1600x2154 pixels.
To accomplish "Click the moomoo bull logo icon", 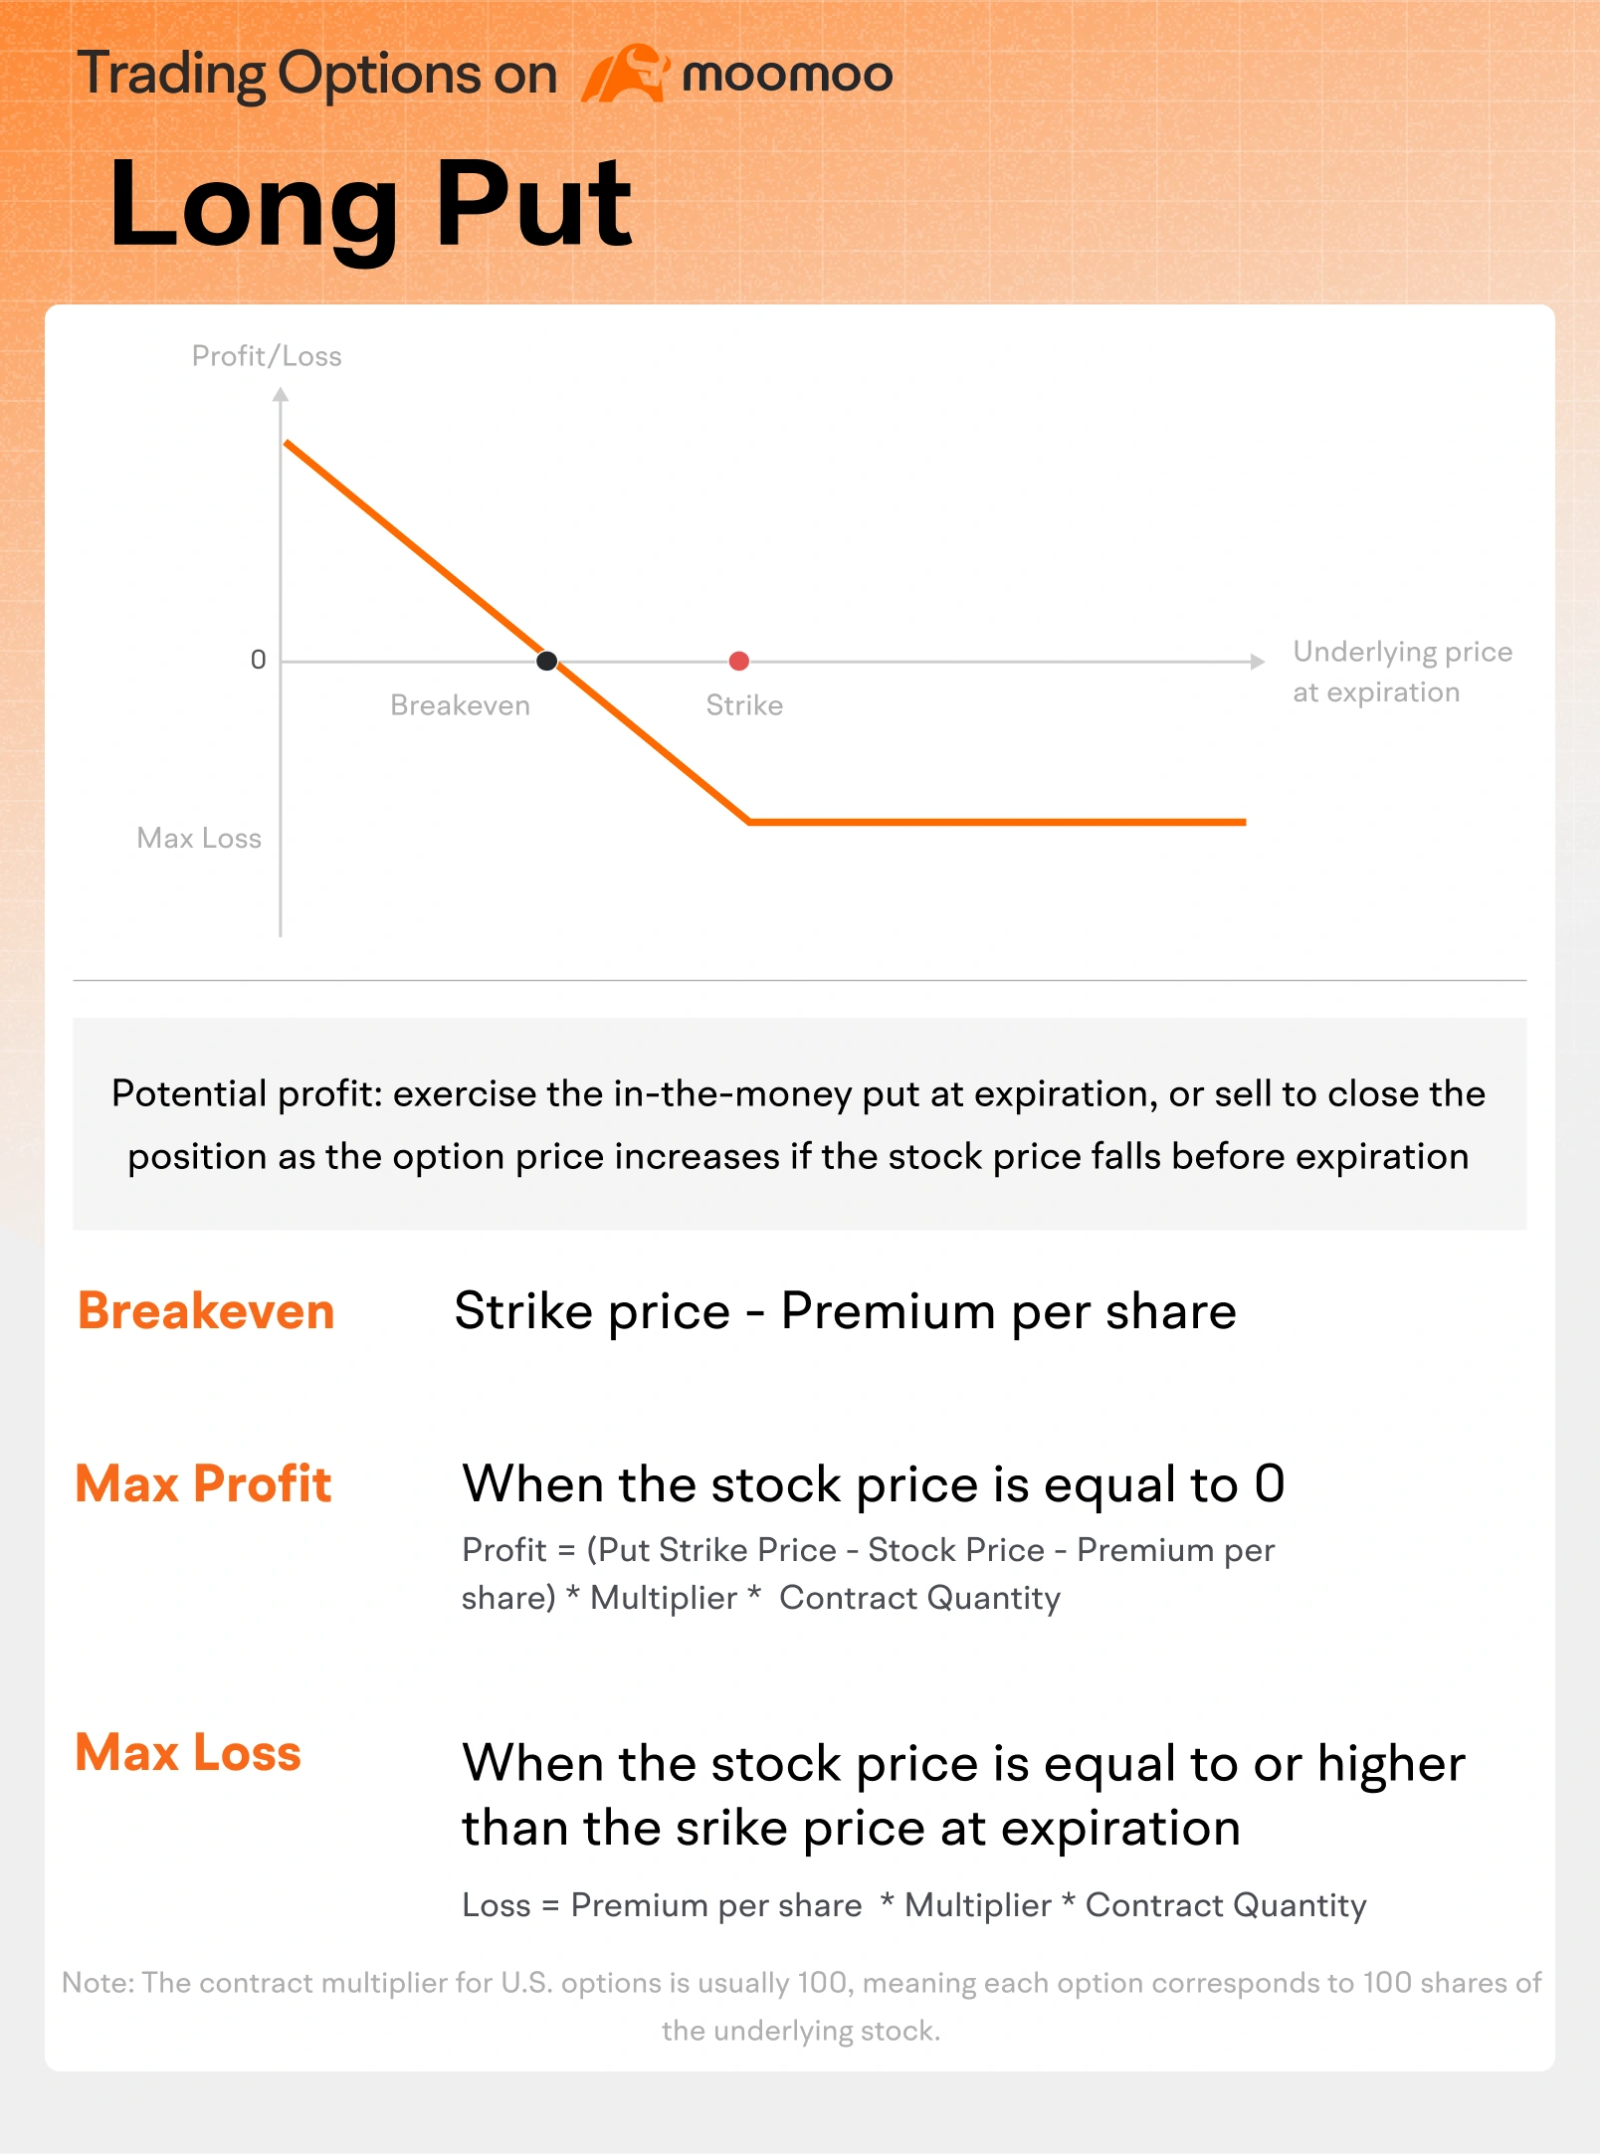I will coord(625,73).
